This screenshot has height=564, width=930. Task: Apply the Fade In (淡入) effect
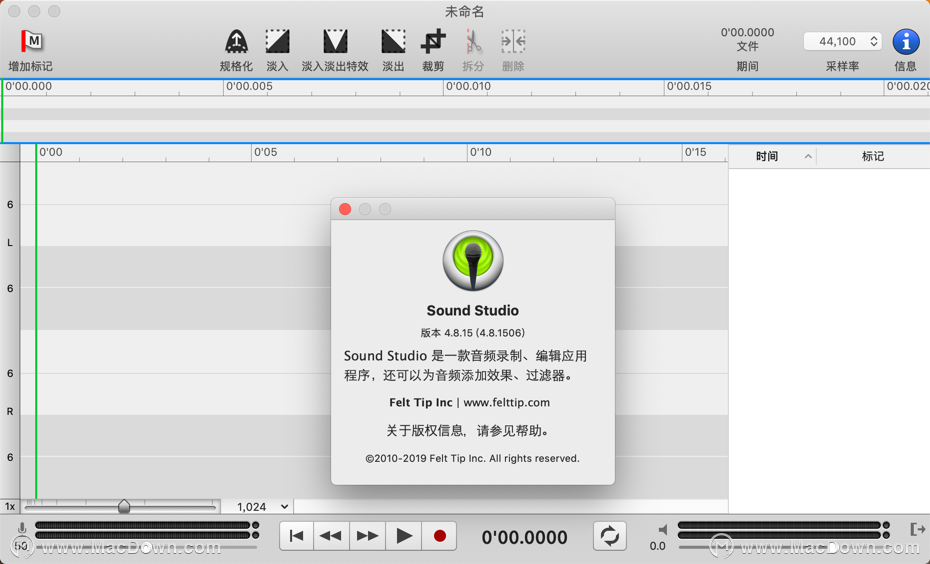[x=277, y=42]
